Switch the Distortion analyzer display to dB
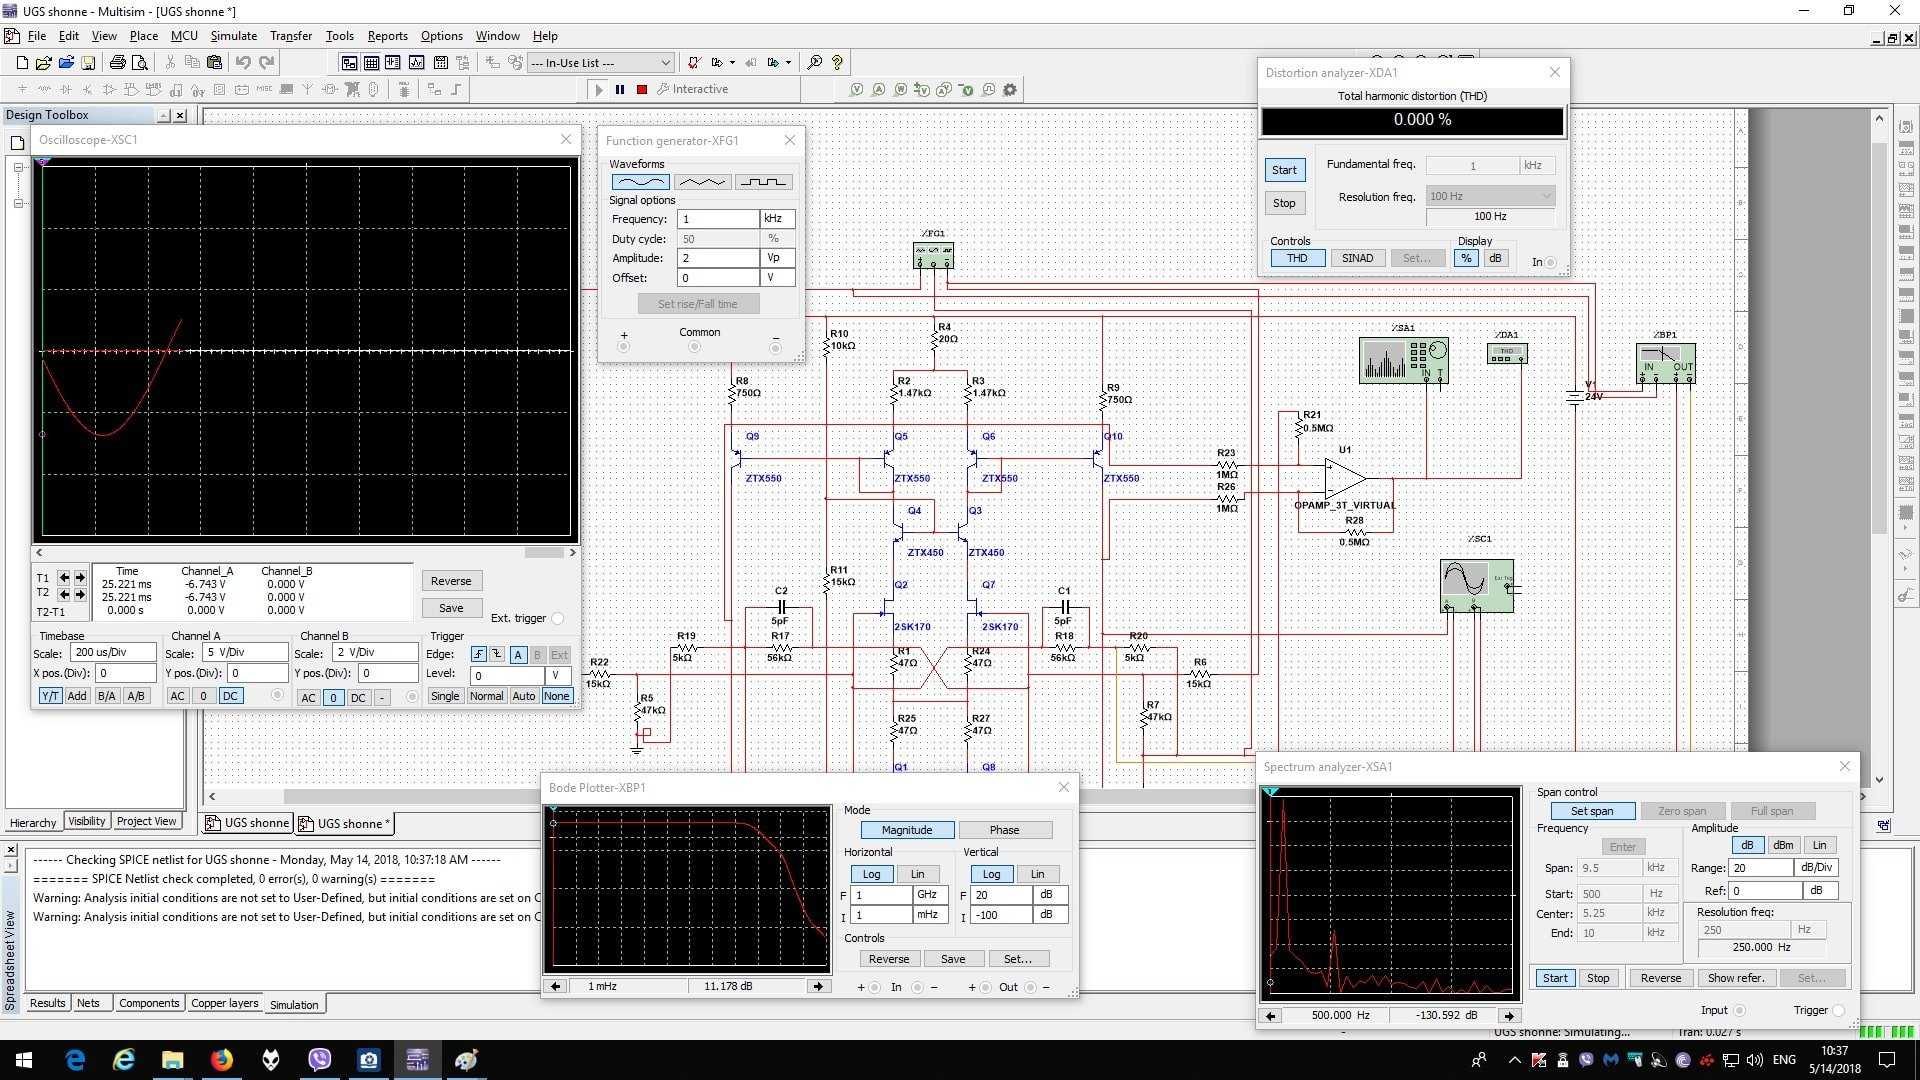This screenshot has height=1080, width=1920. pyautogui.click(x=1495, y=258)
